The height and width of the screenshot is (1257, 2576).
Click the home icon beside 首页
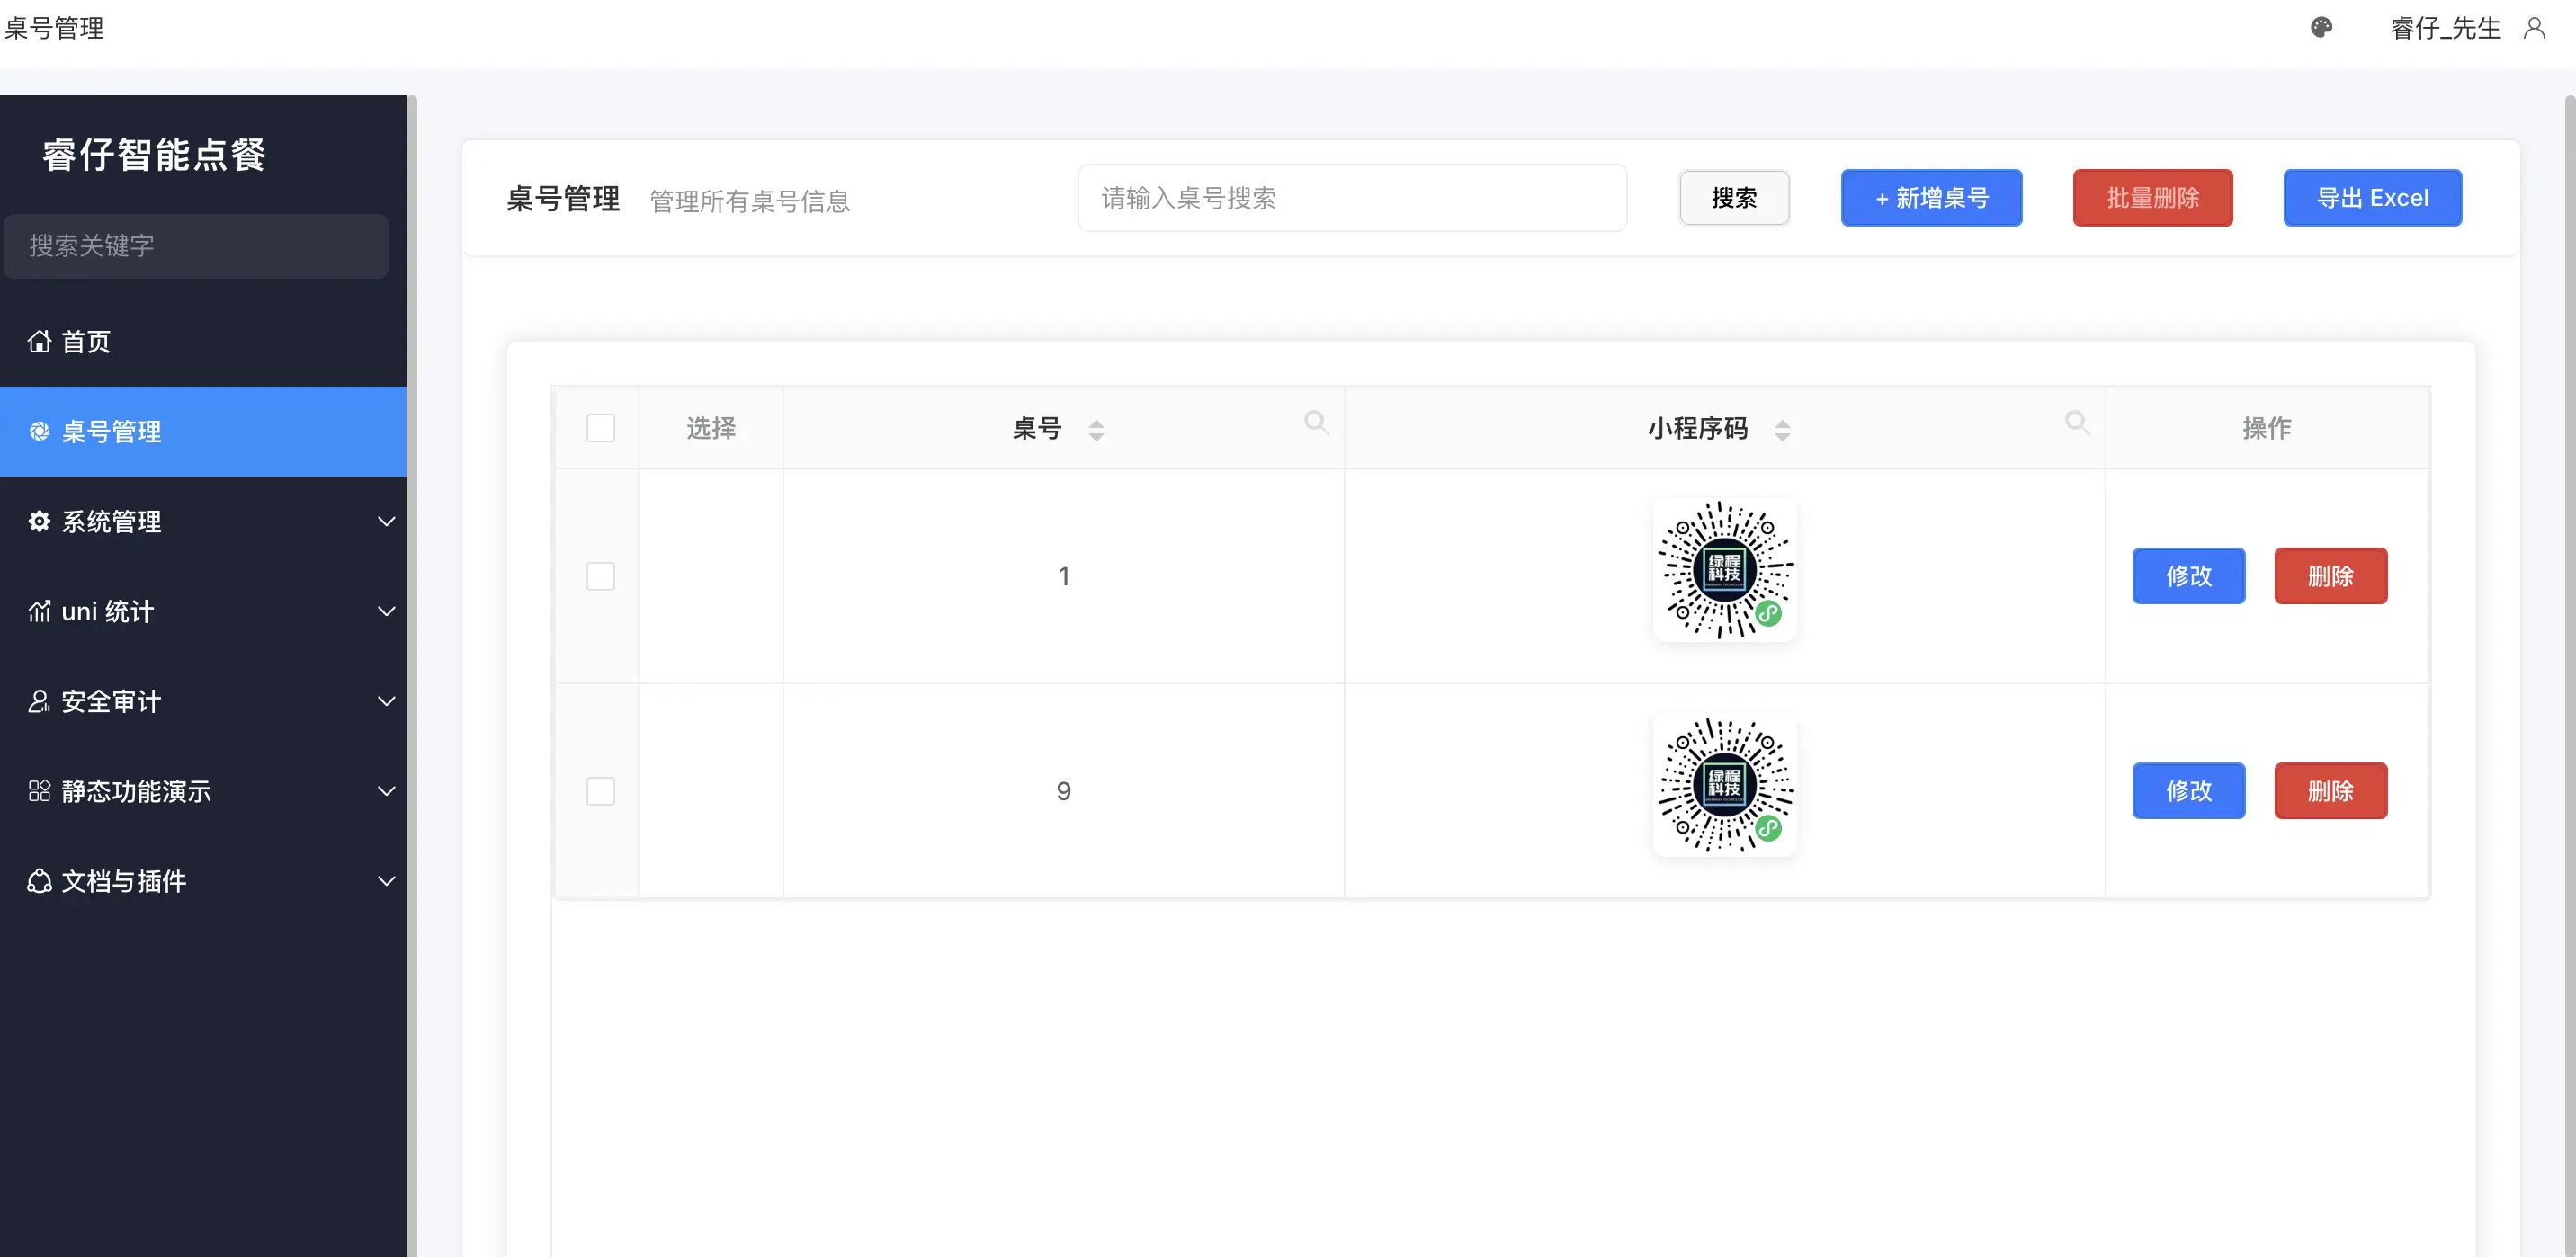(39, 342)
